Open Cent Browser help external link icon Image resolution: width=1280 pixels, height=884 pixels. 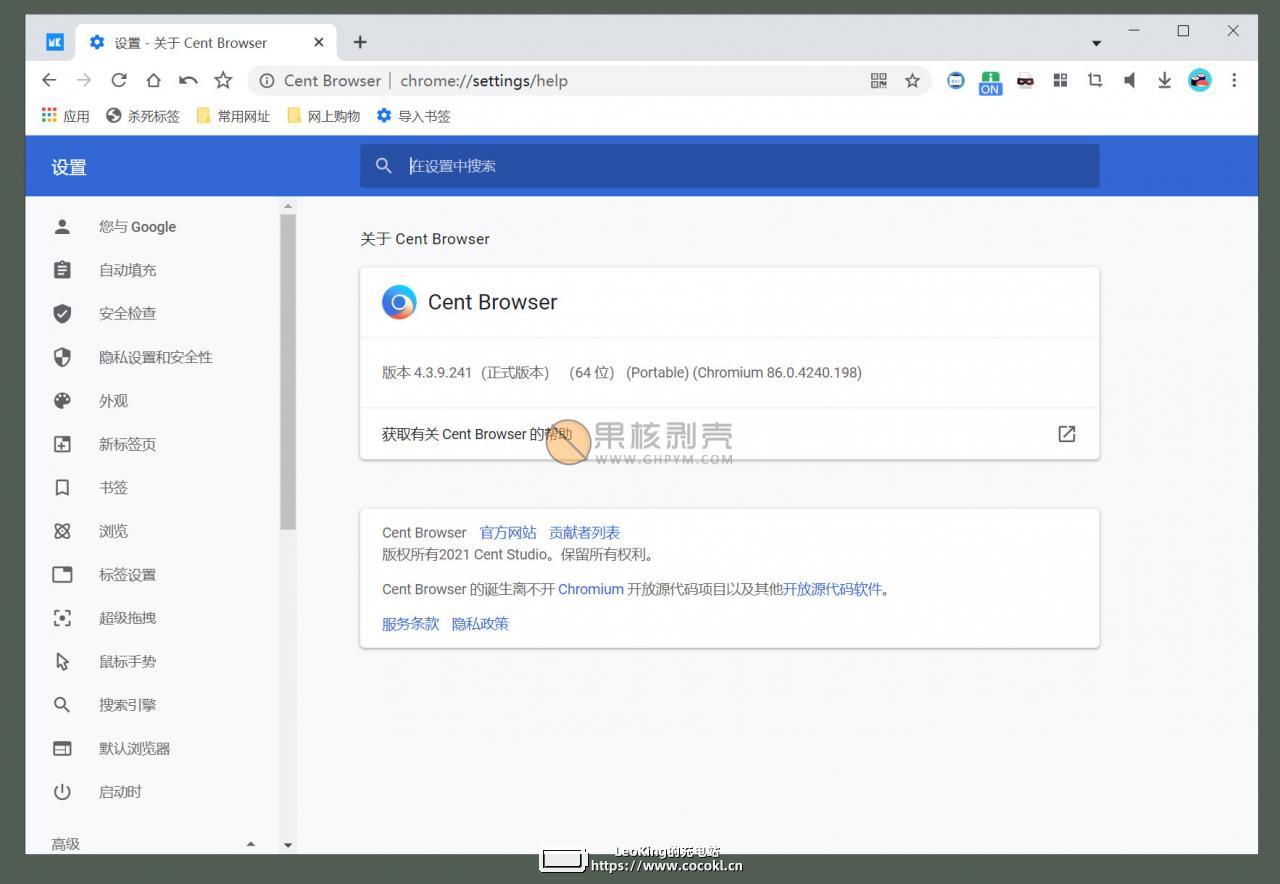(x=1067, y=434)
